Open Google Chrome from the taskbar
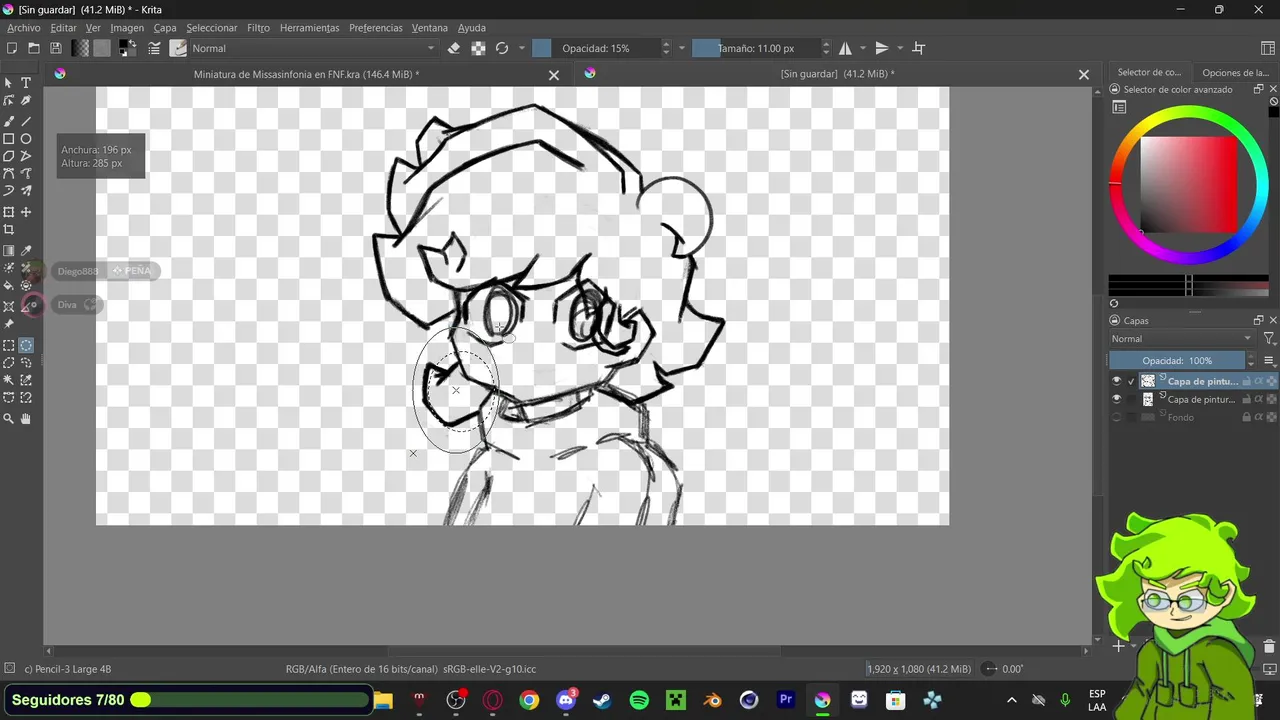The height and width of the screenshot is (720, 1280). 529,700
